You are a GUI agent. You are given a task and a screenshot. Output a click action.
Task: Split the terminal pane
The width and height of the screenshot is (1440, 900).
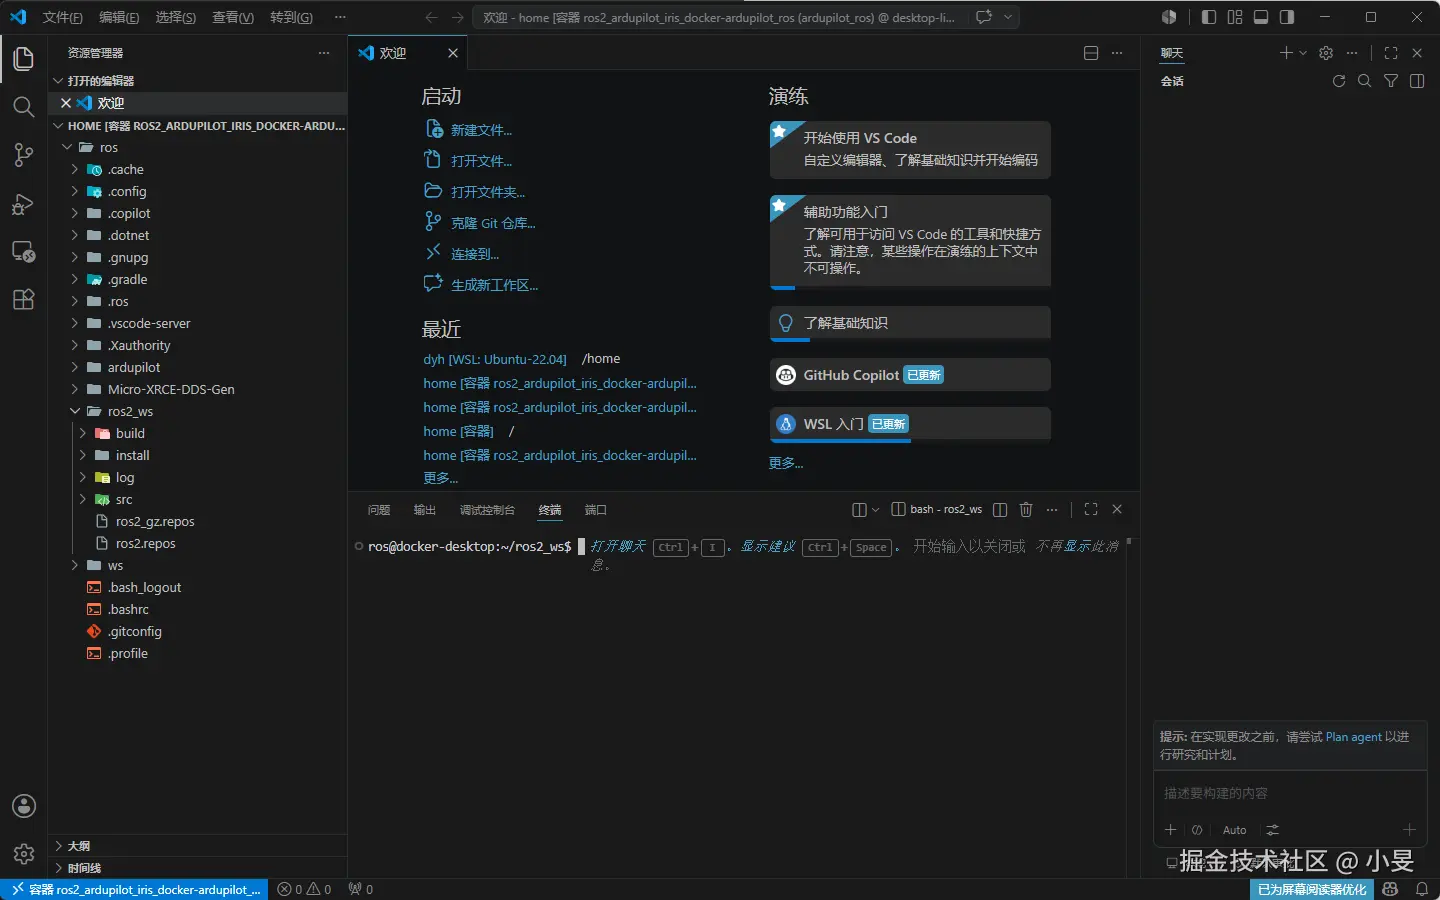point(1000,510)
